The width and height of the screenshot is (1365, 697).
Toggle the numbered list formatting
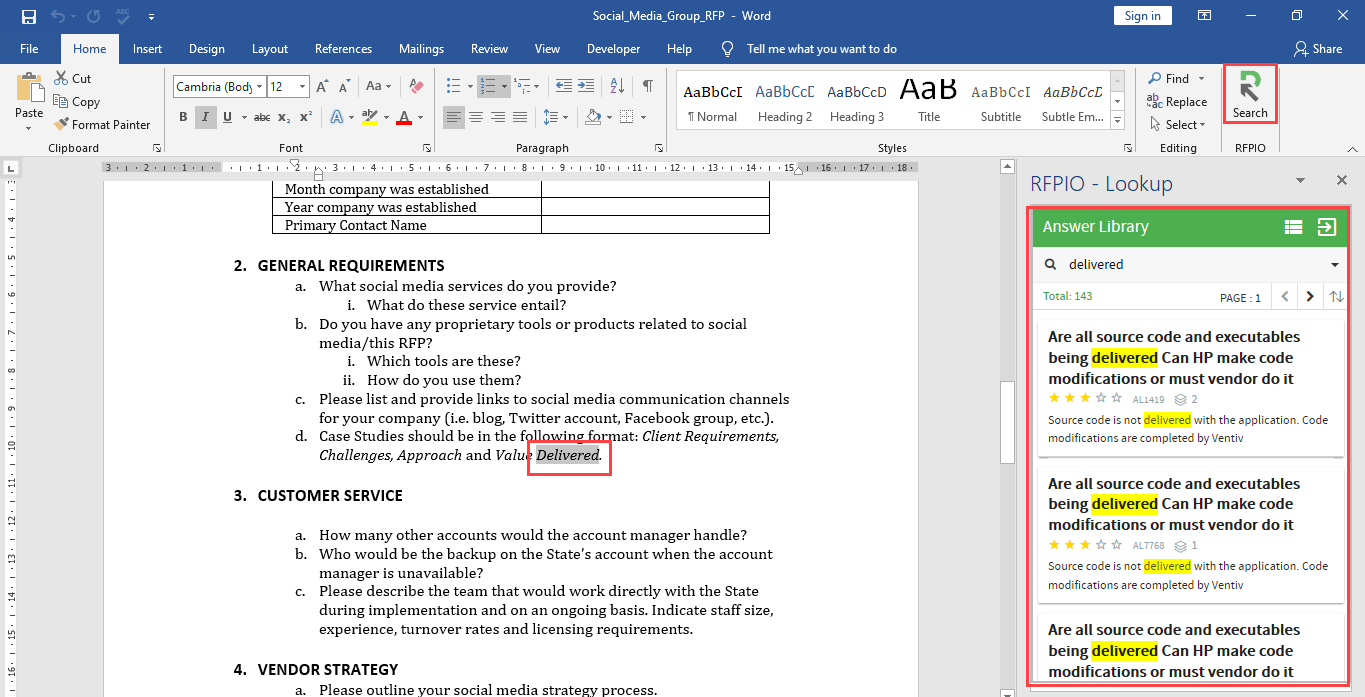coord(487,86)
